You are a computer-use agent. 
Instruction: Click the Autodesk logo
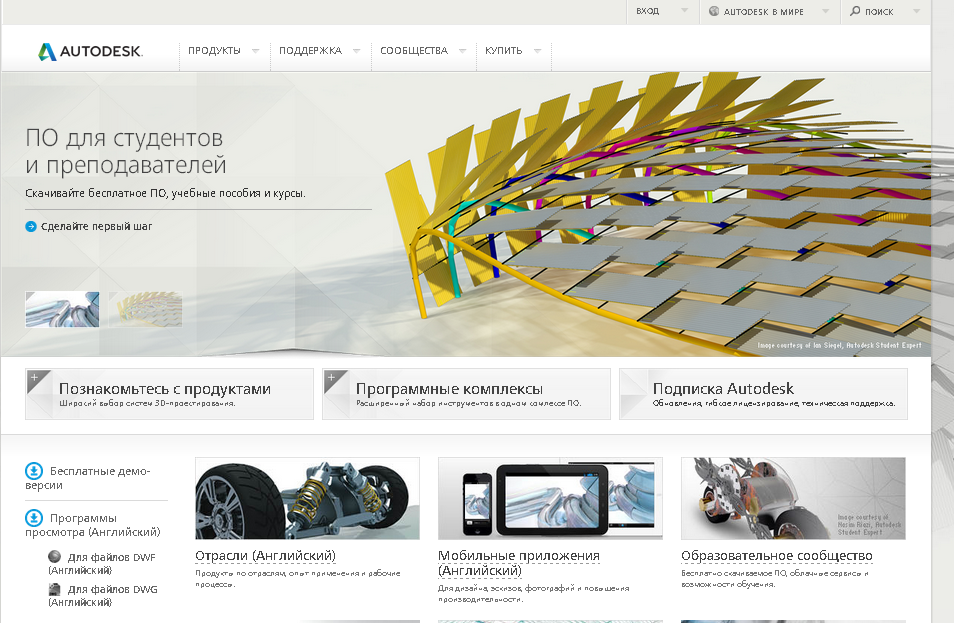pyautogui.click(x=90, y=51)
